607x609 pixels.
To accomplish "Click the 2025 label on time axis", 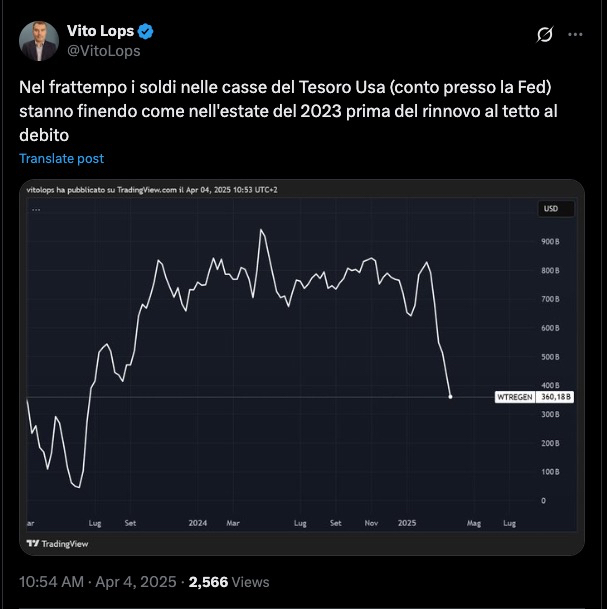I will pyautogui.click(x=406, y=522).
